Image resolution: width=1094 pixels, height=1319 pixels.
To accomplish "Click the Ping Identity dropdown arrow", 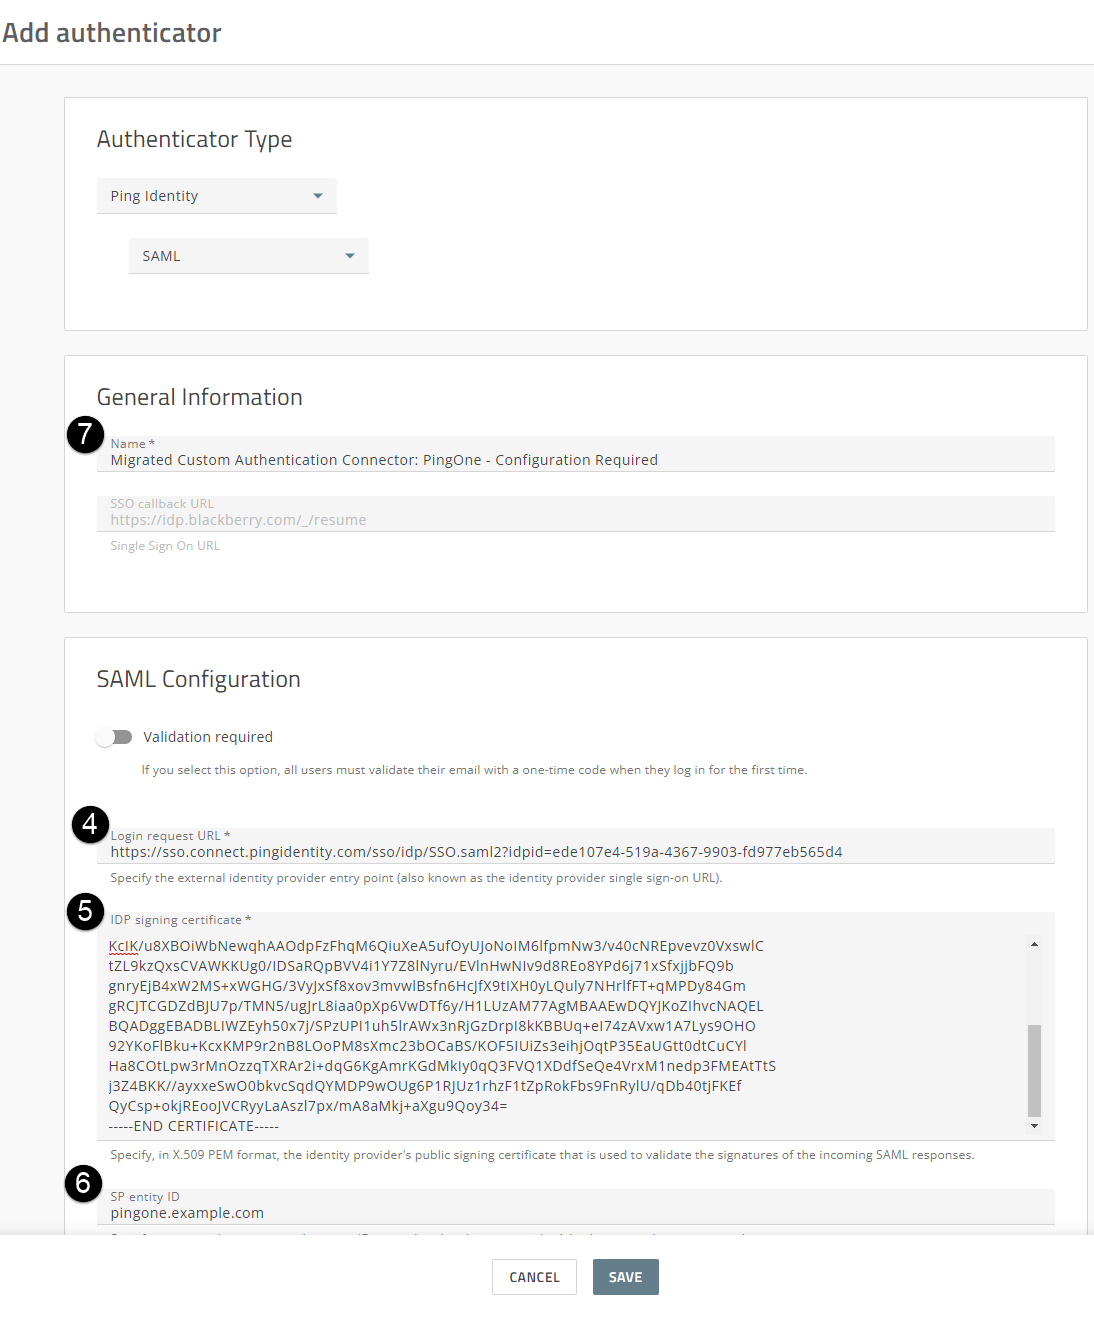I will tap(318, 196).
